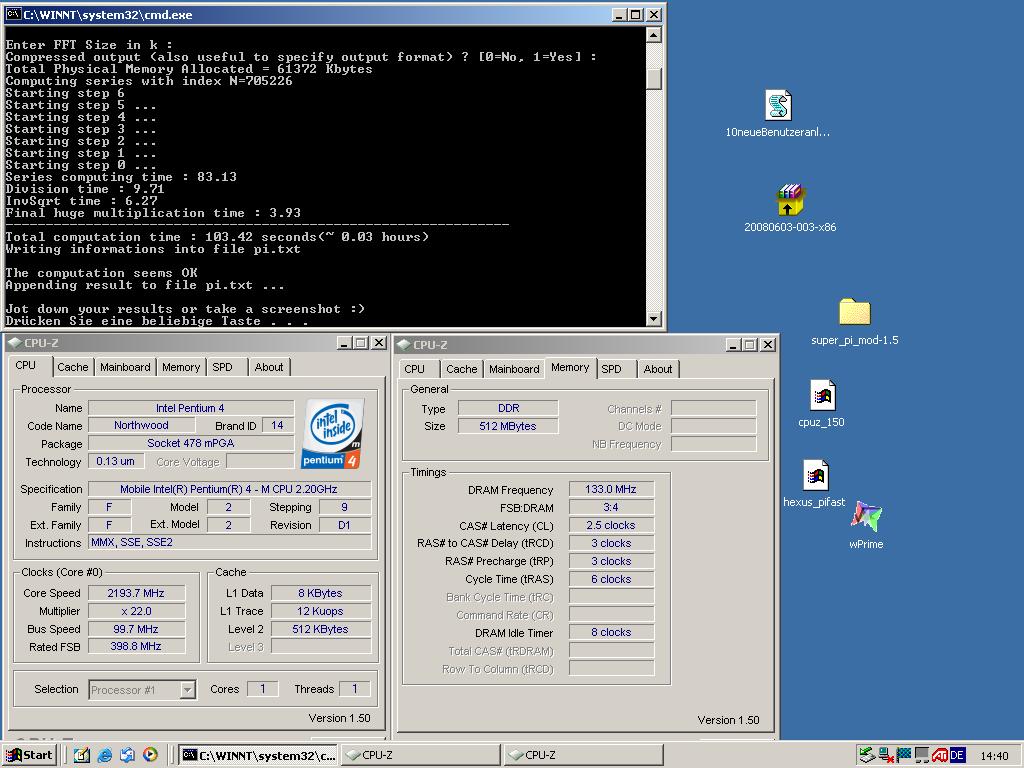Click the Northwood code name field

(141, 425)
